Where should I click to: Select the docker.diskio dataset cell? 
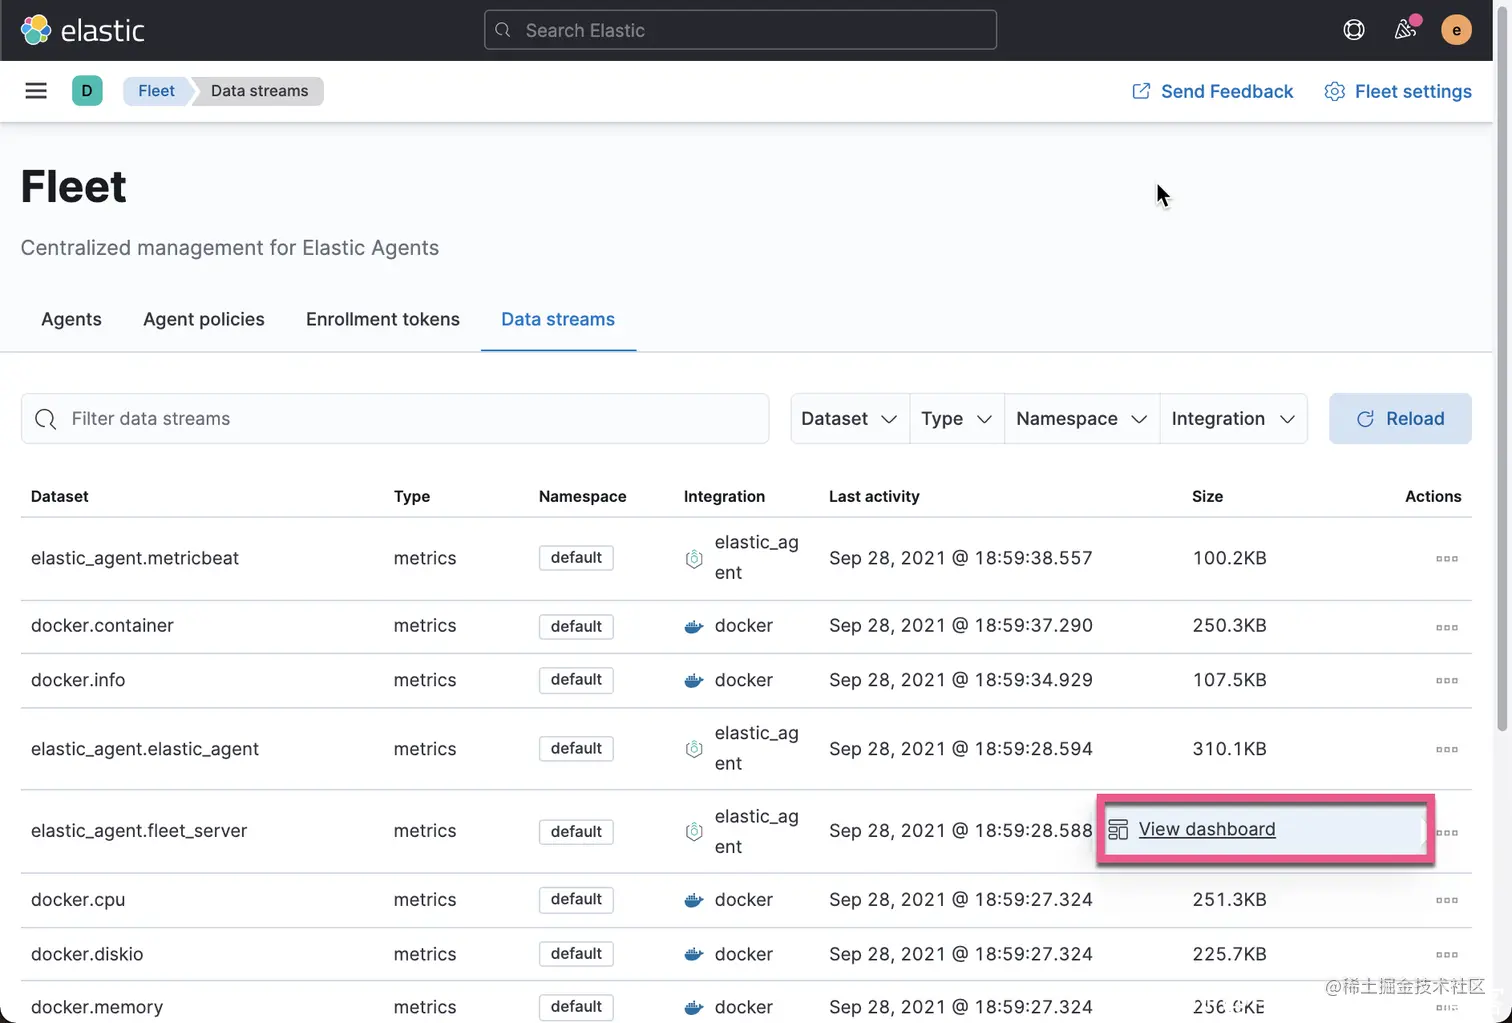pos(87,954)
